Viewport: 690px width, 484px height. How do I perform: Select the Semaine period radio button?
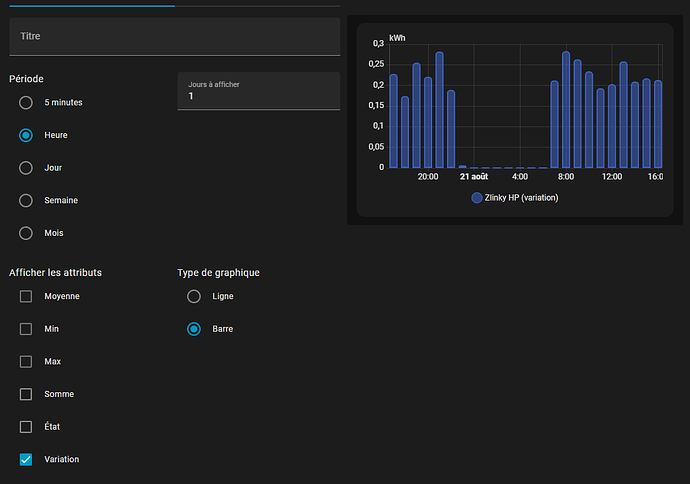tap(26, 200)
